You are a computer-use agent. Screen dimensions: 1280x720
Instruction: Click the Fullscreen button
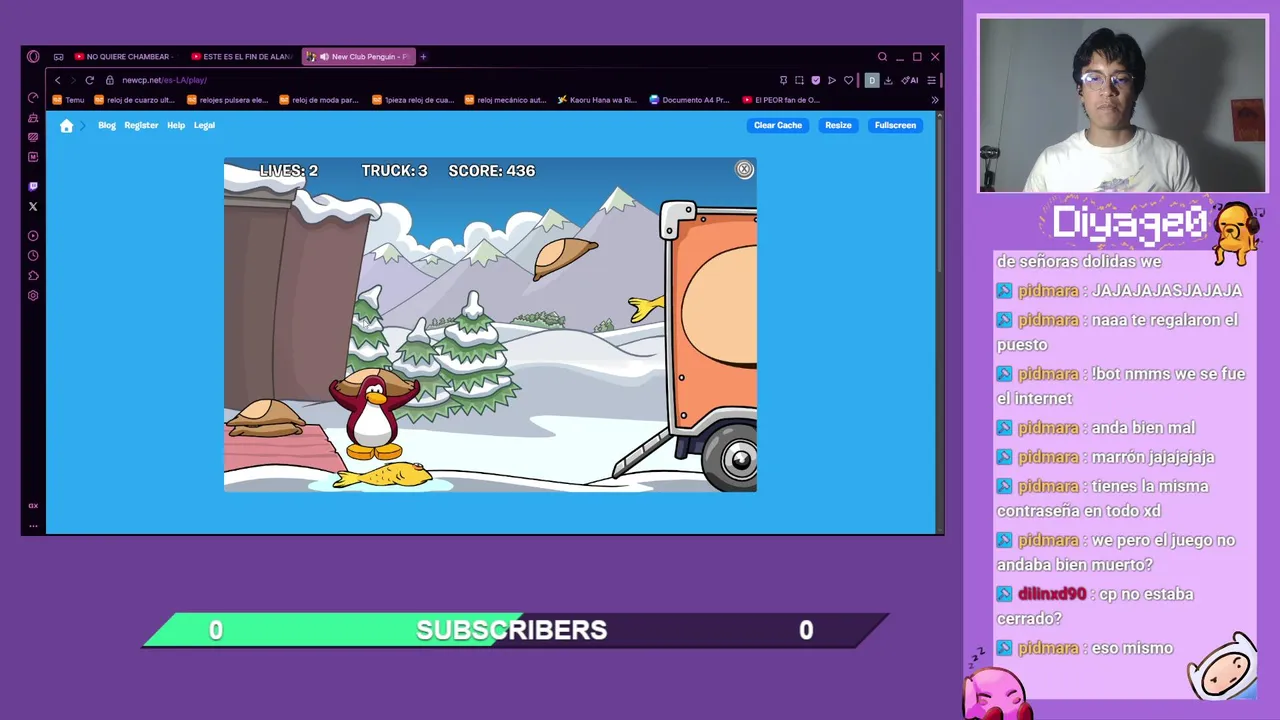pos(895,125)
